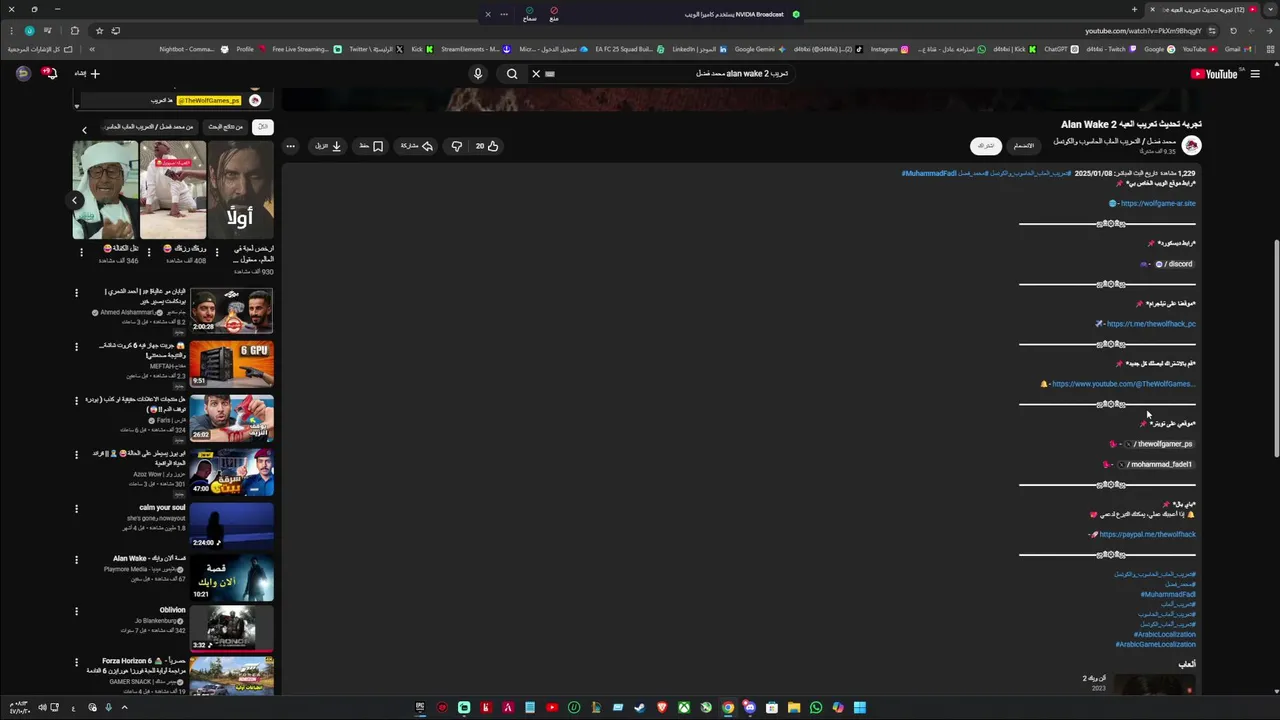Open Windows Start button

[x=860, y=708]
